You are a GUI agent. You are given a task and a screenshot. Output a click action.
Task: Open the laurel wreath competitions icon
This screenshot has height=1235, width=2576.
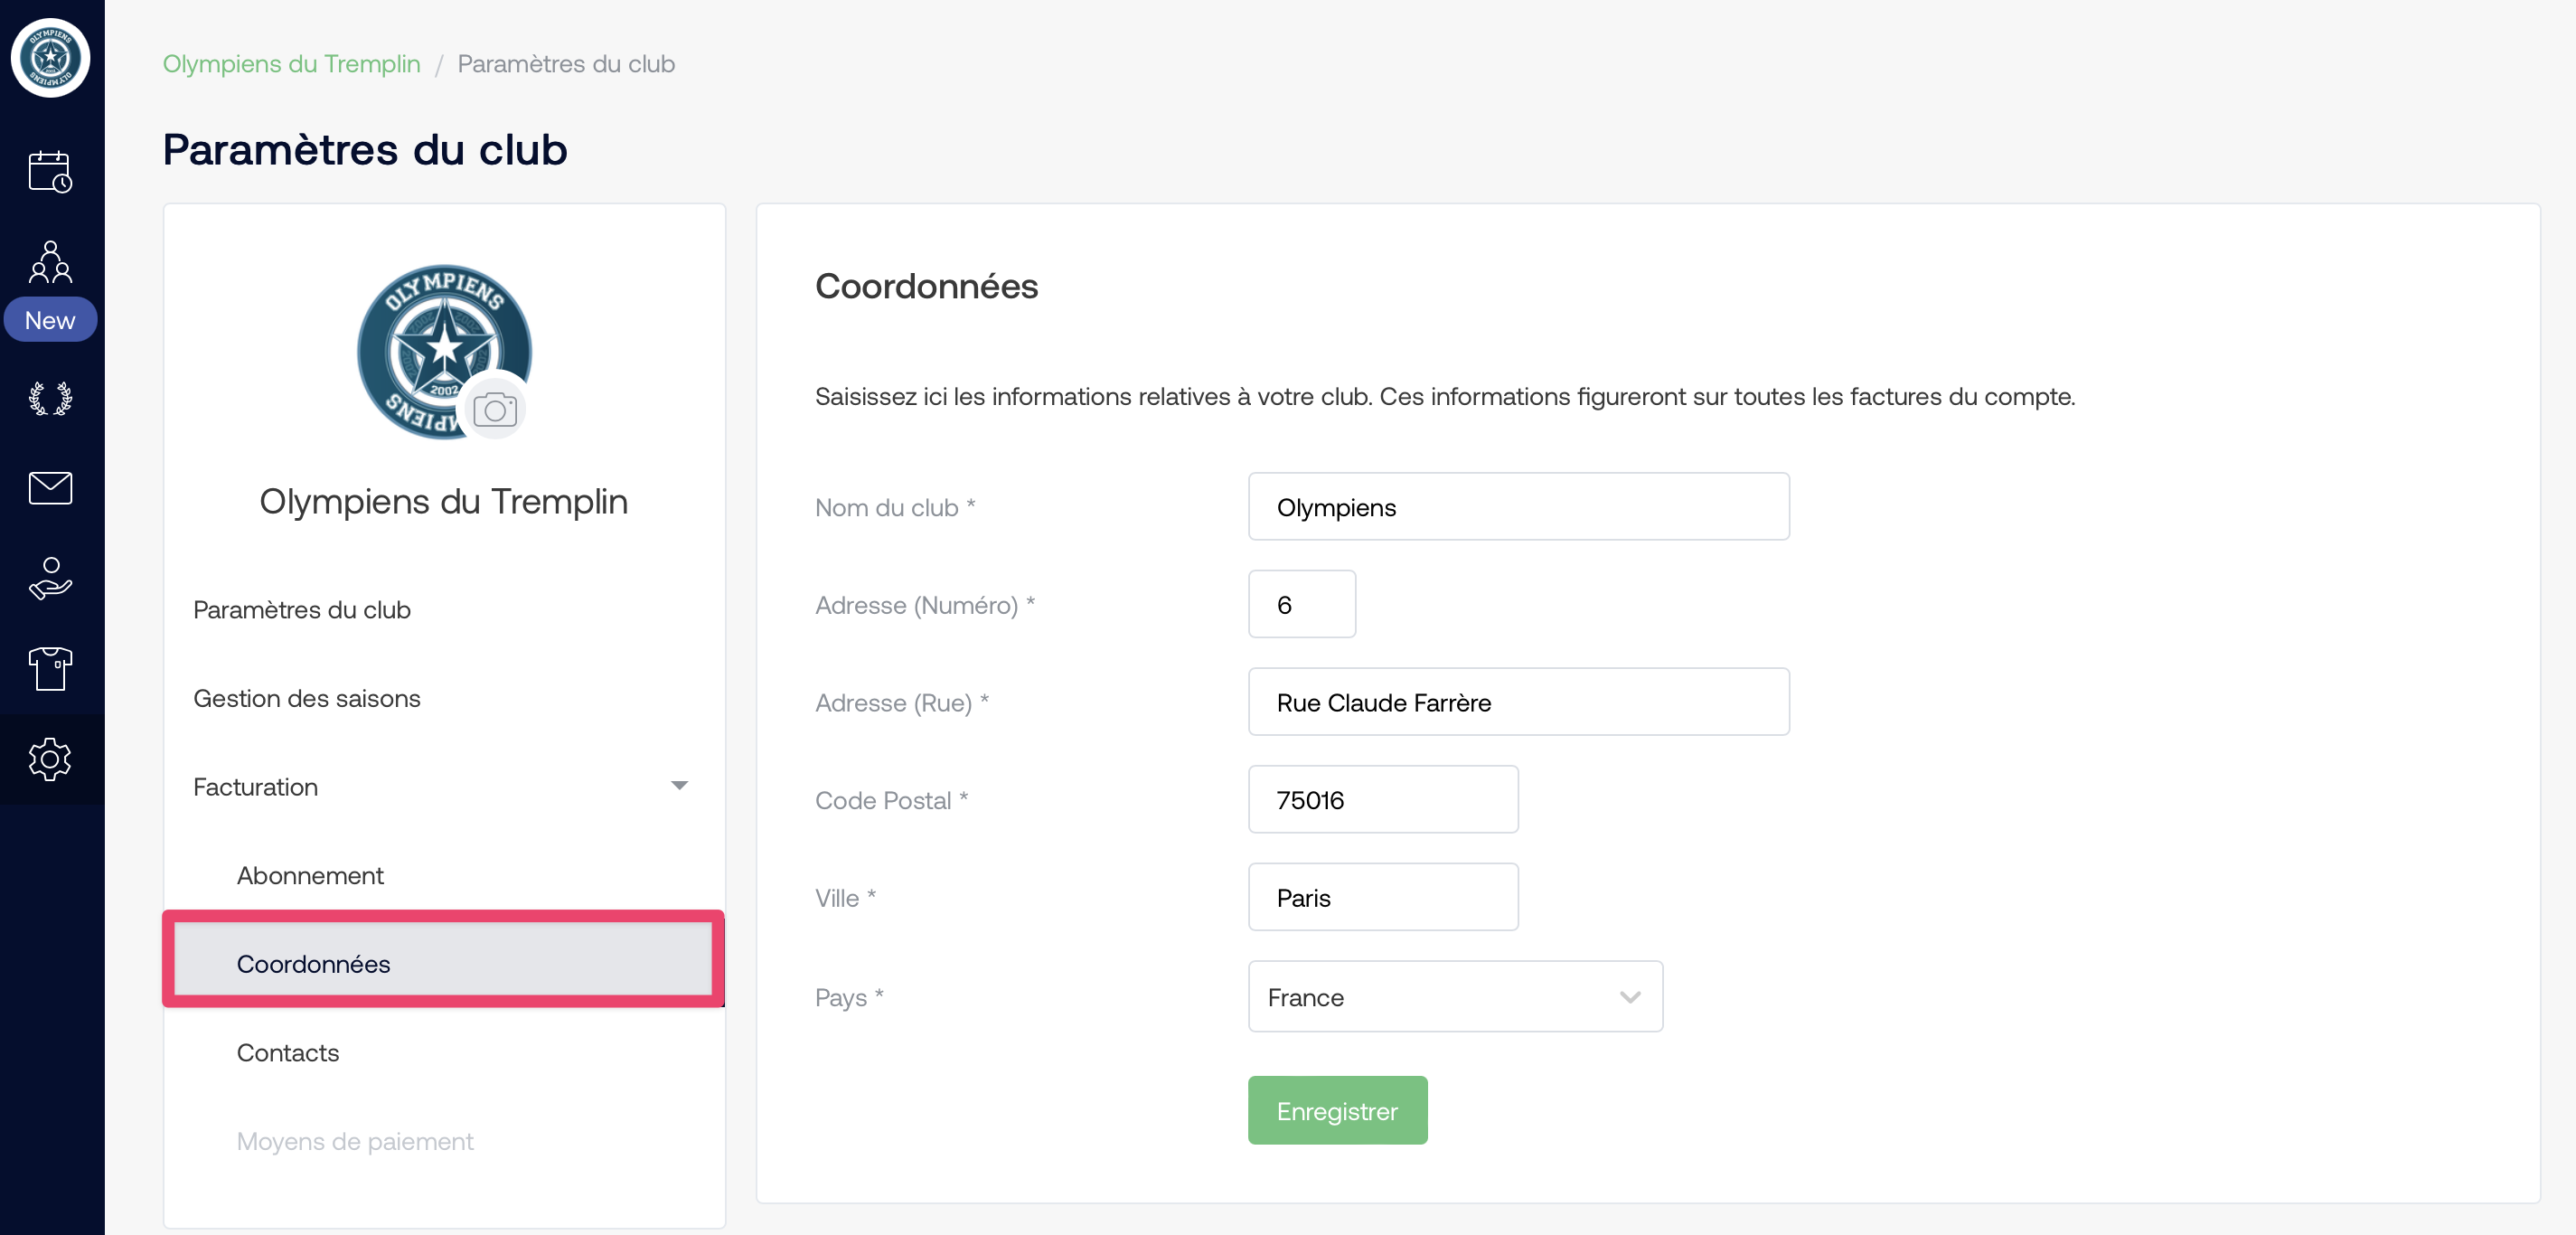pyautogui.click(x=50, y=399)
